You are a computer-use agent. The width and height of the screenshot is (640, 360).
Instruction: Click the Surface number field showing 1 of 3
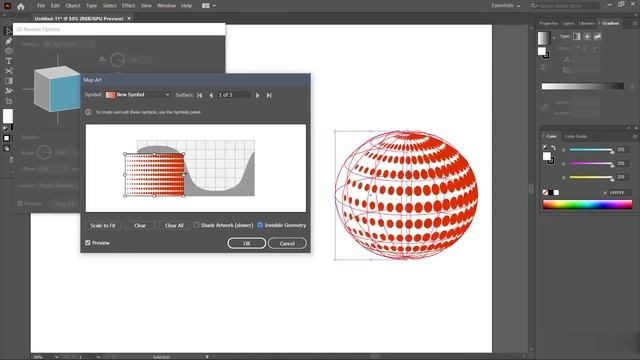point(234,95)
